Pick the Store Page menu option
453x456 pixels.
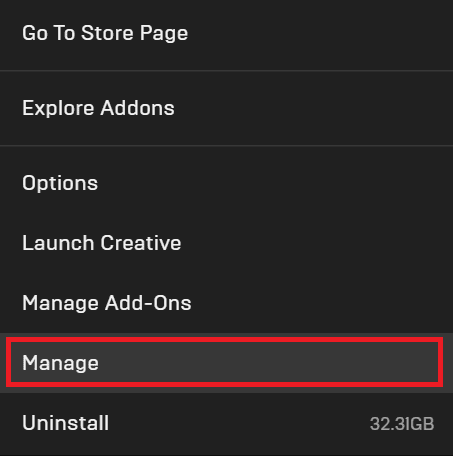(226, 33)
